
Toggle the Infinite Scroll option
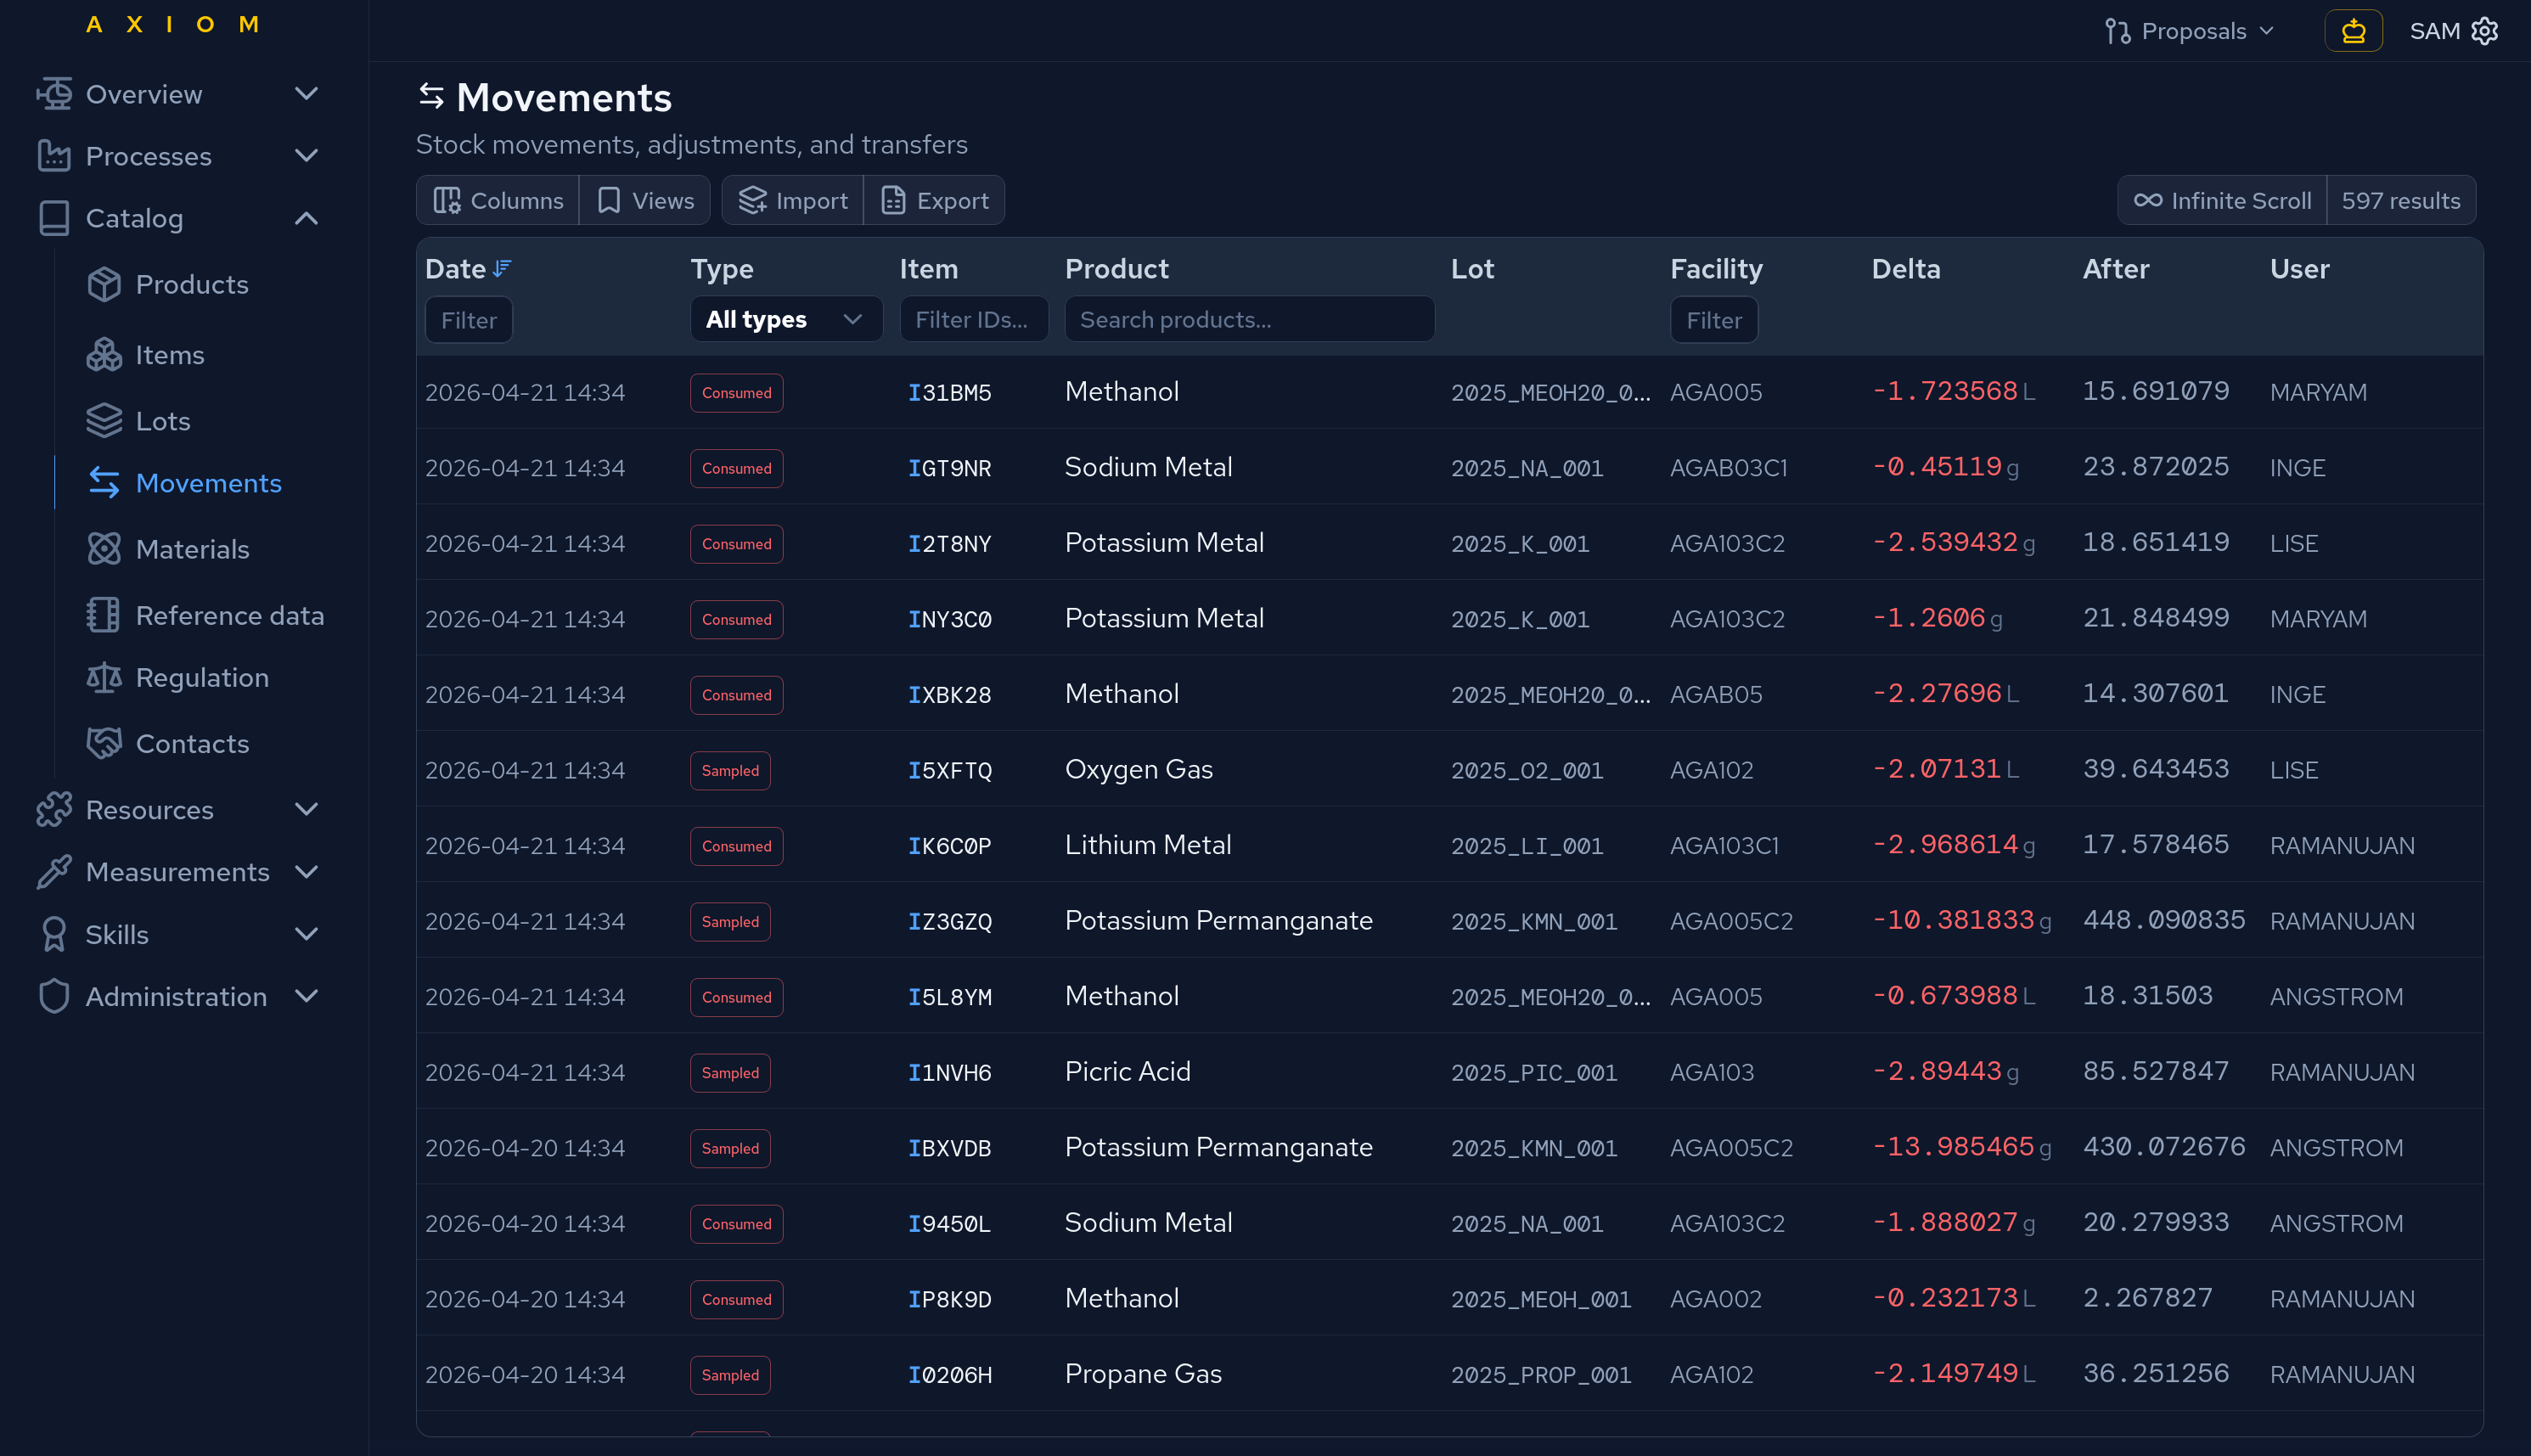2221,201
